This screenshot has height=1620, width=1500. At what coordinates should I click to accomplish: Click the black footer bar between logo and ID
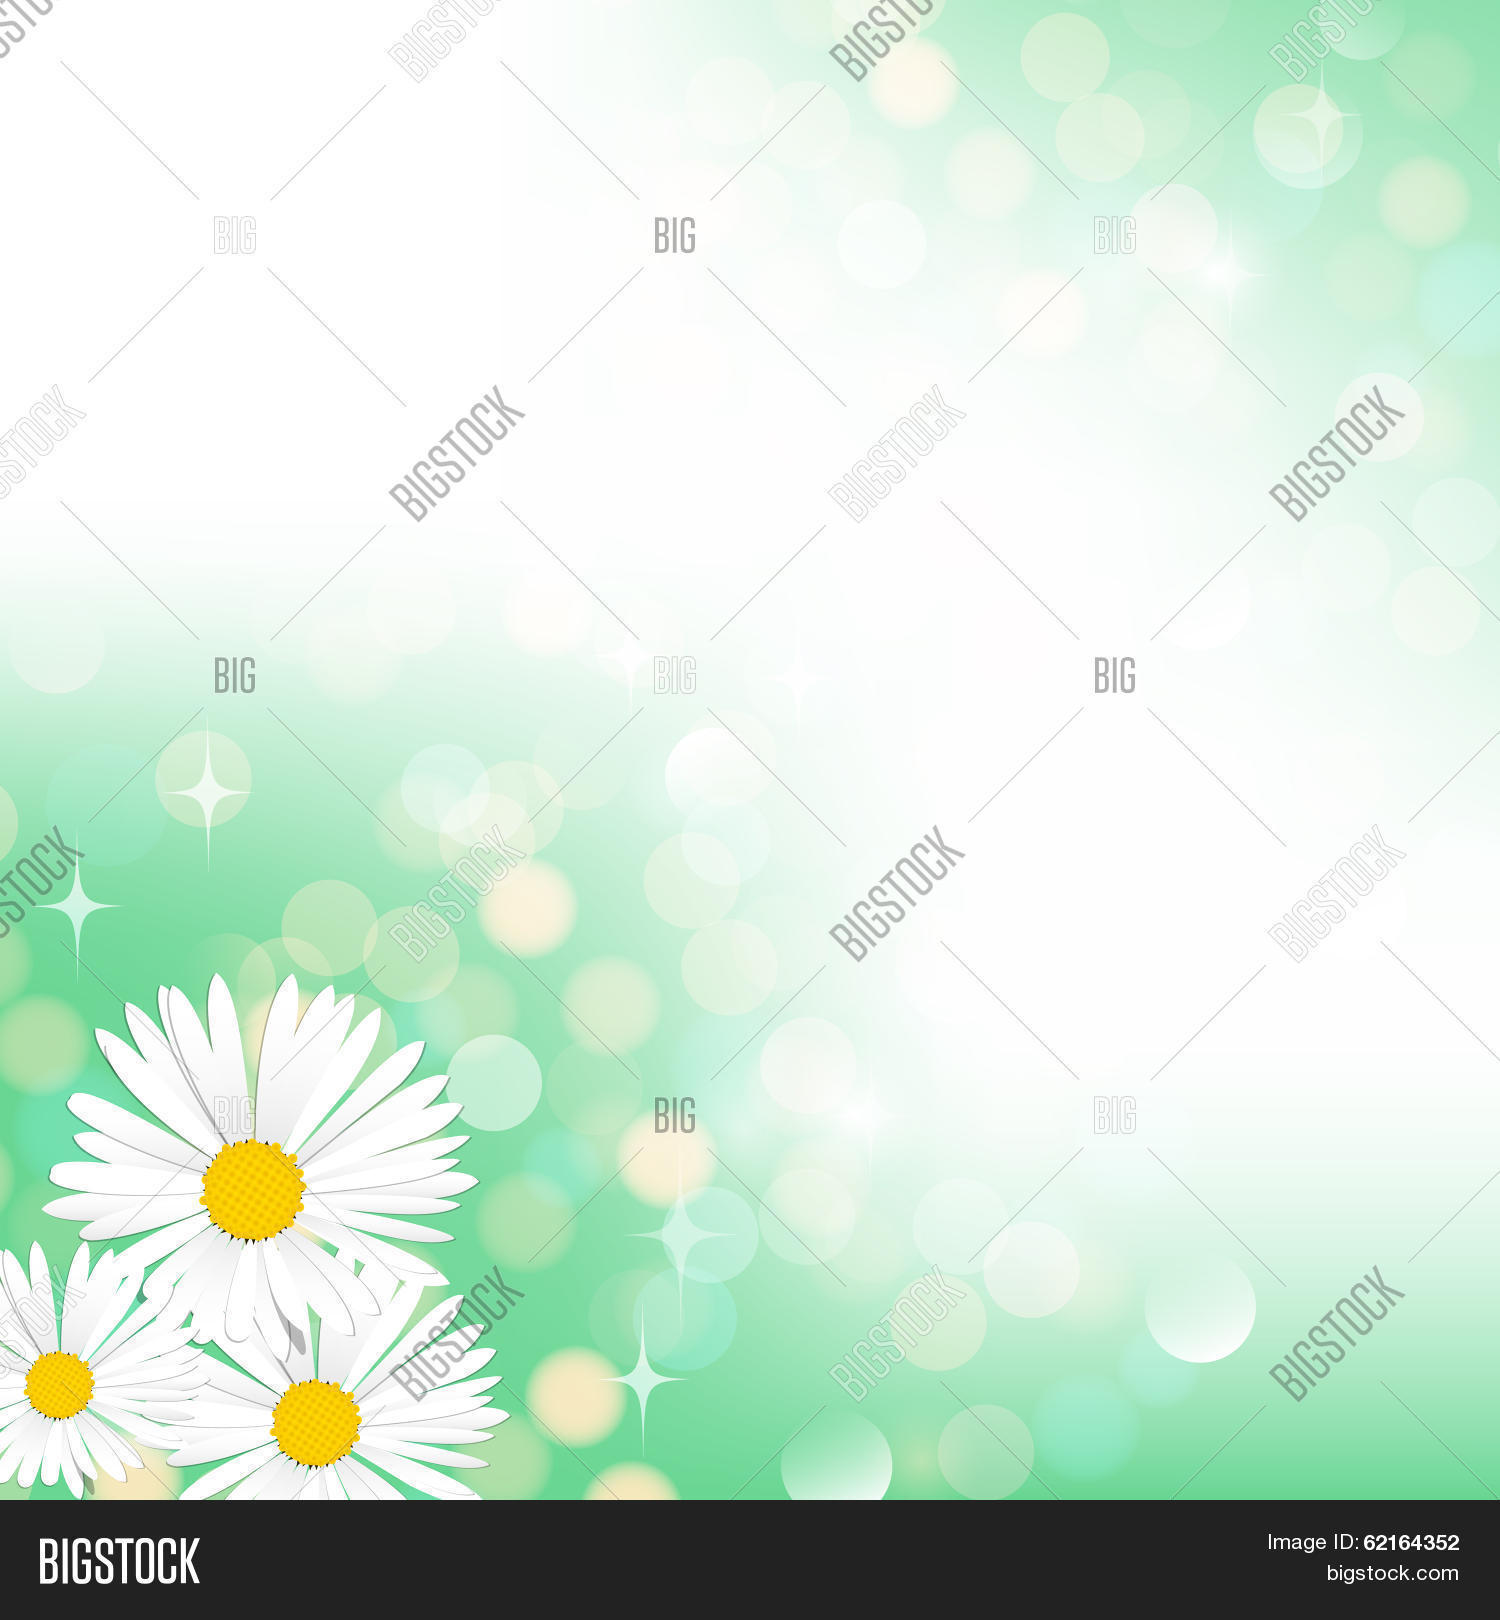pos(730,1561)
